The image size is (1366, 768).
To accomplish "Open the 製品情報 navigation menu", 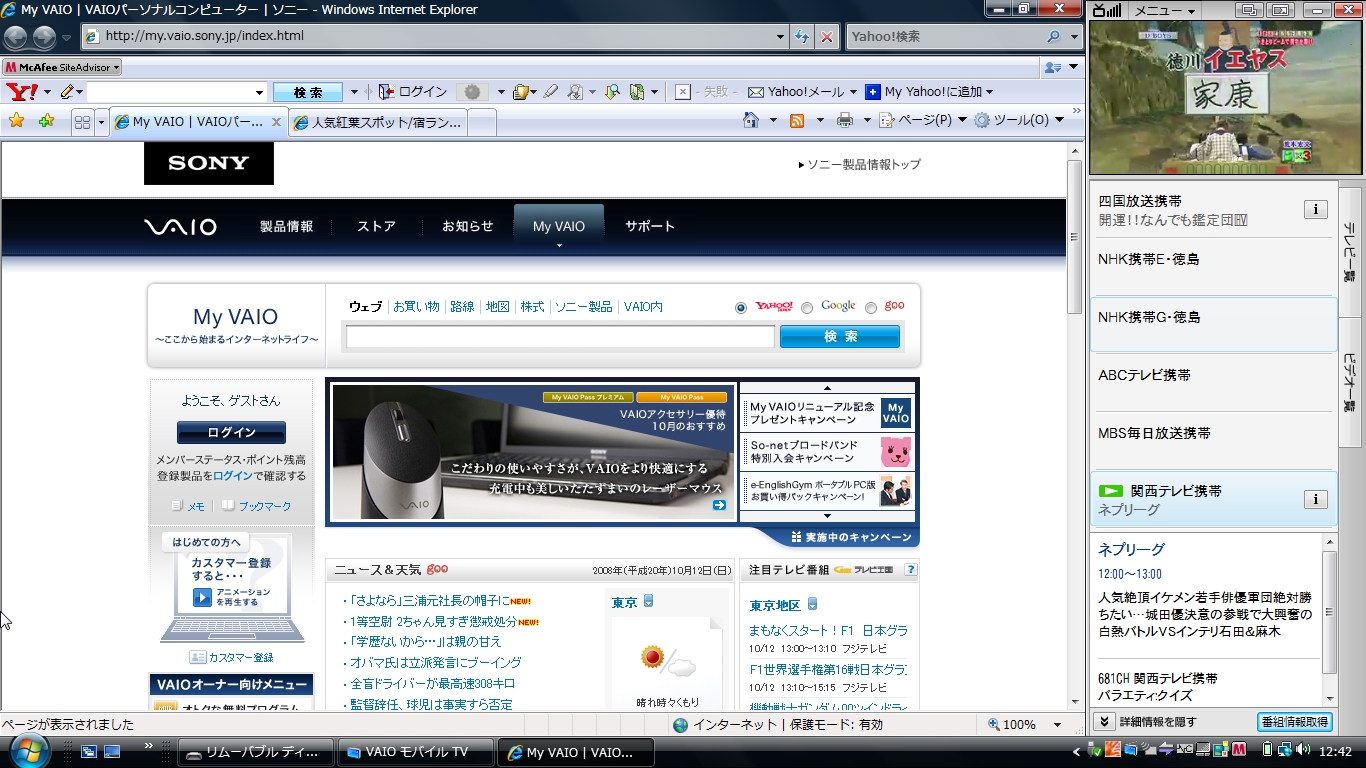I will click(x=286, y=226).
